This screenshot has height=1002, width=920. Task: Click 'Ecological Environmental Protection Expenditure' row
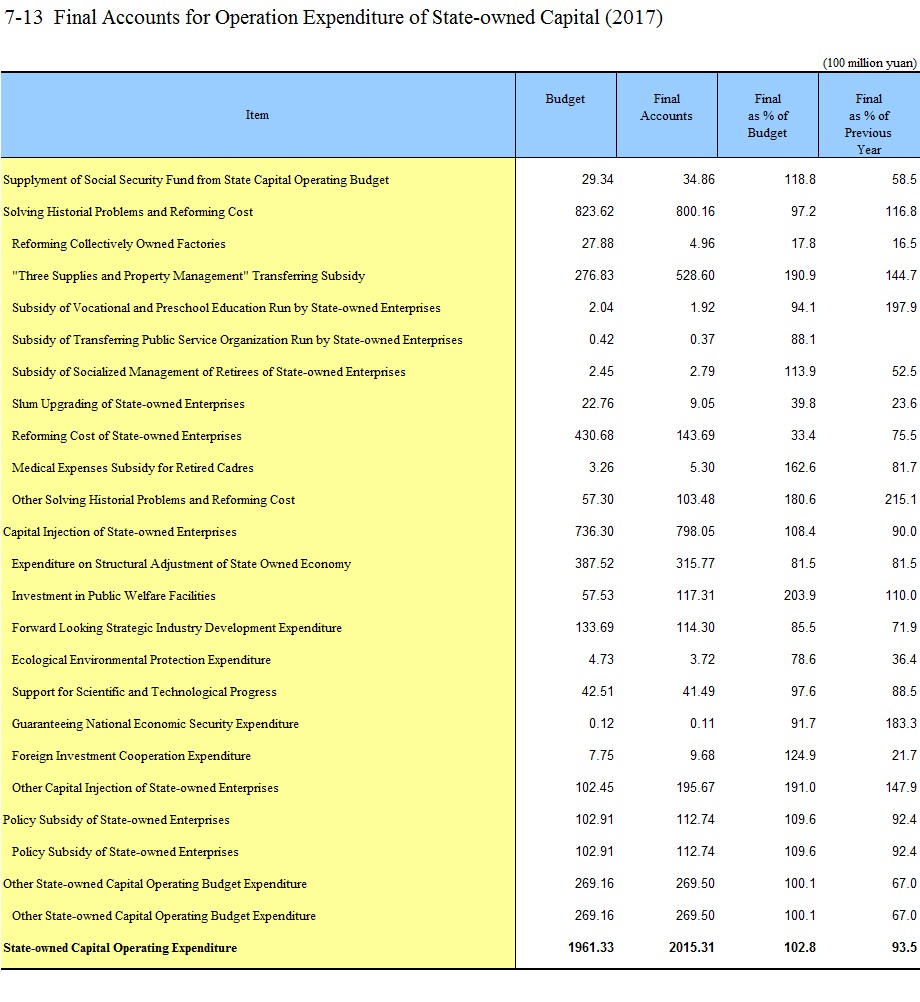tap(141, 659)
